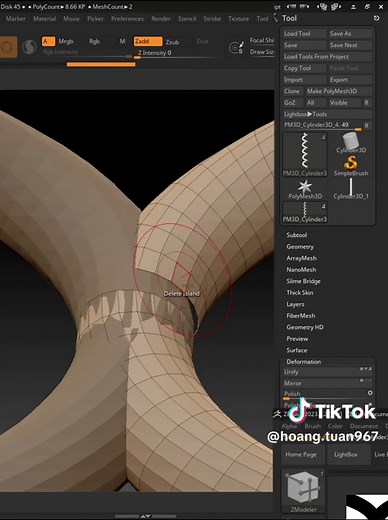Expand the Thick Skin section
Viewport: 388px width, 520px height.
(300, 293)
